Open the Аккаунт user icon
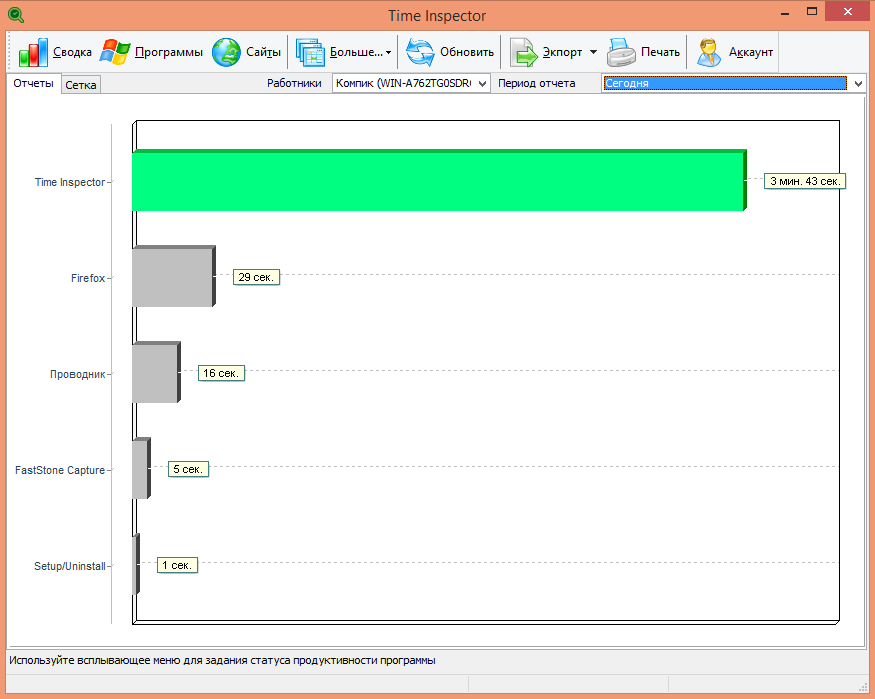 [709, 52]
